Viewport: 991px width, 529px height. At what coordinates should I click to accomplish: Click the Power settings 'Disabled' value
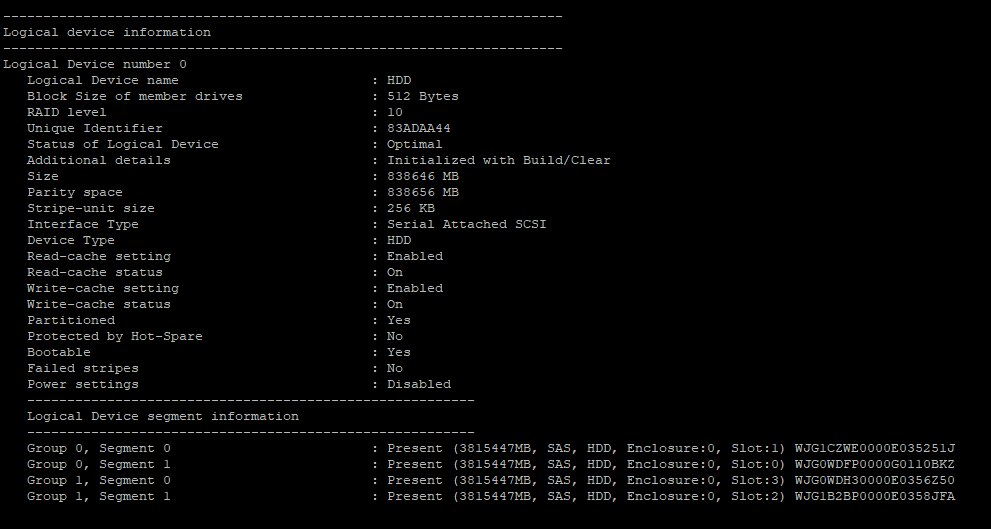[x=418, y=384]
